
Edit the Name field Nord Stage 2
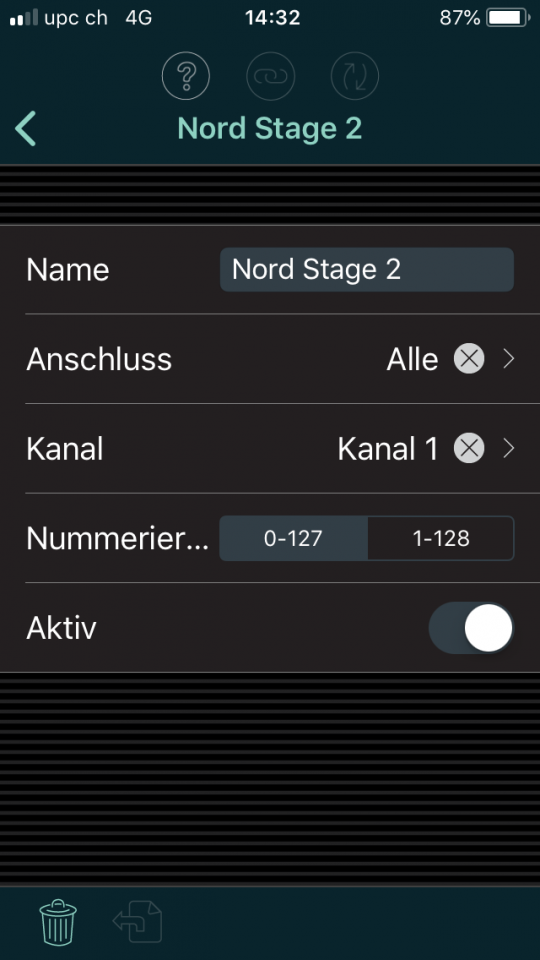coord(367,269)
